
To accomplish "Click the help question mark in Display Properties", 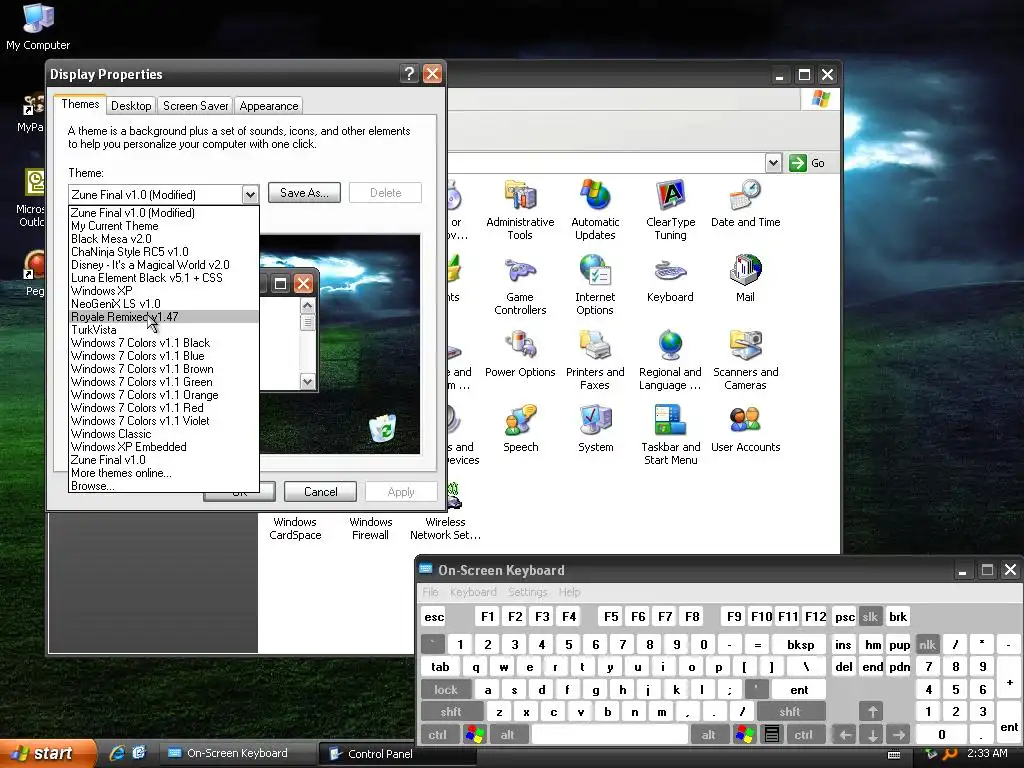I will [x=409, y=74].
